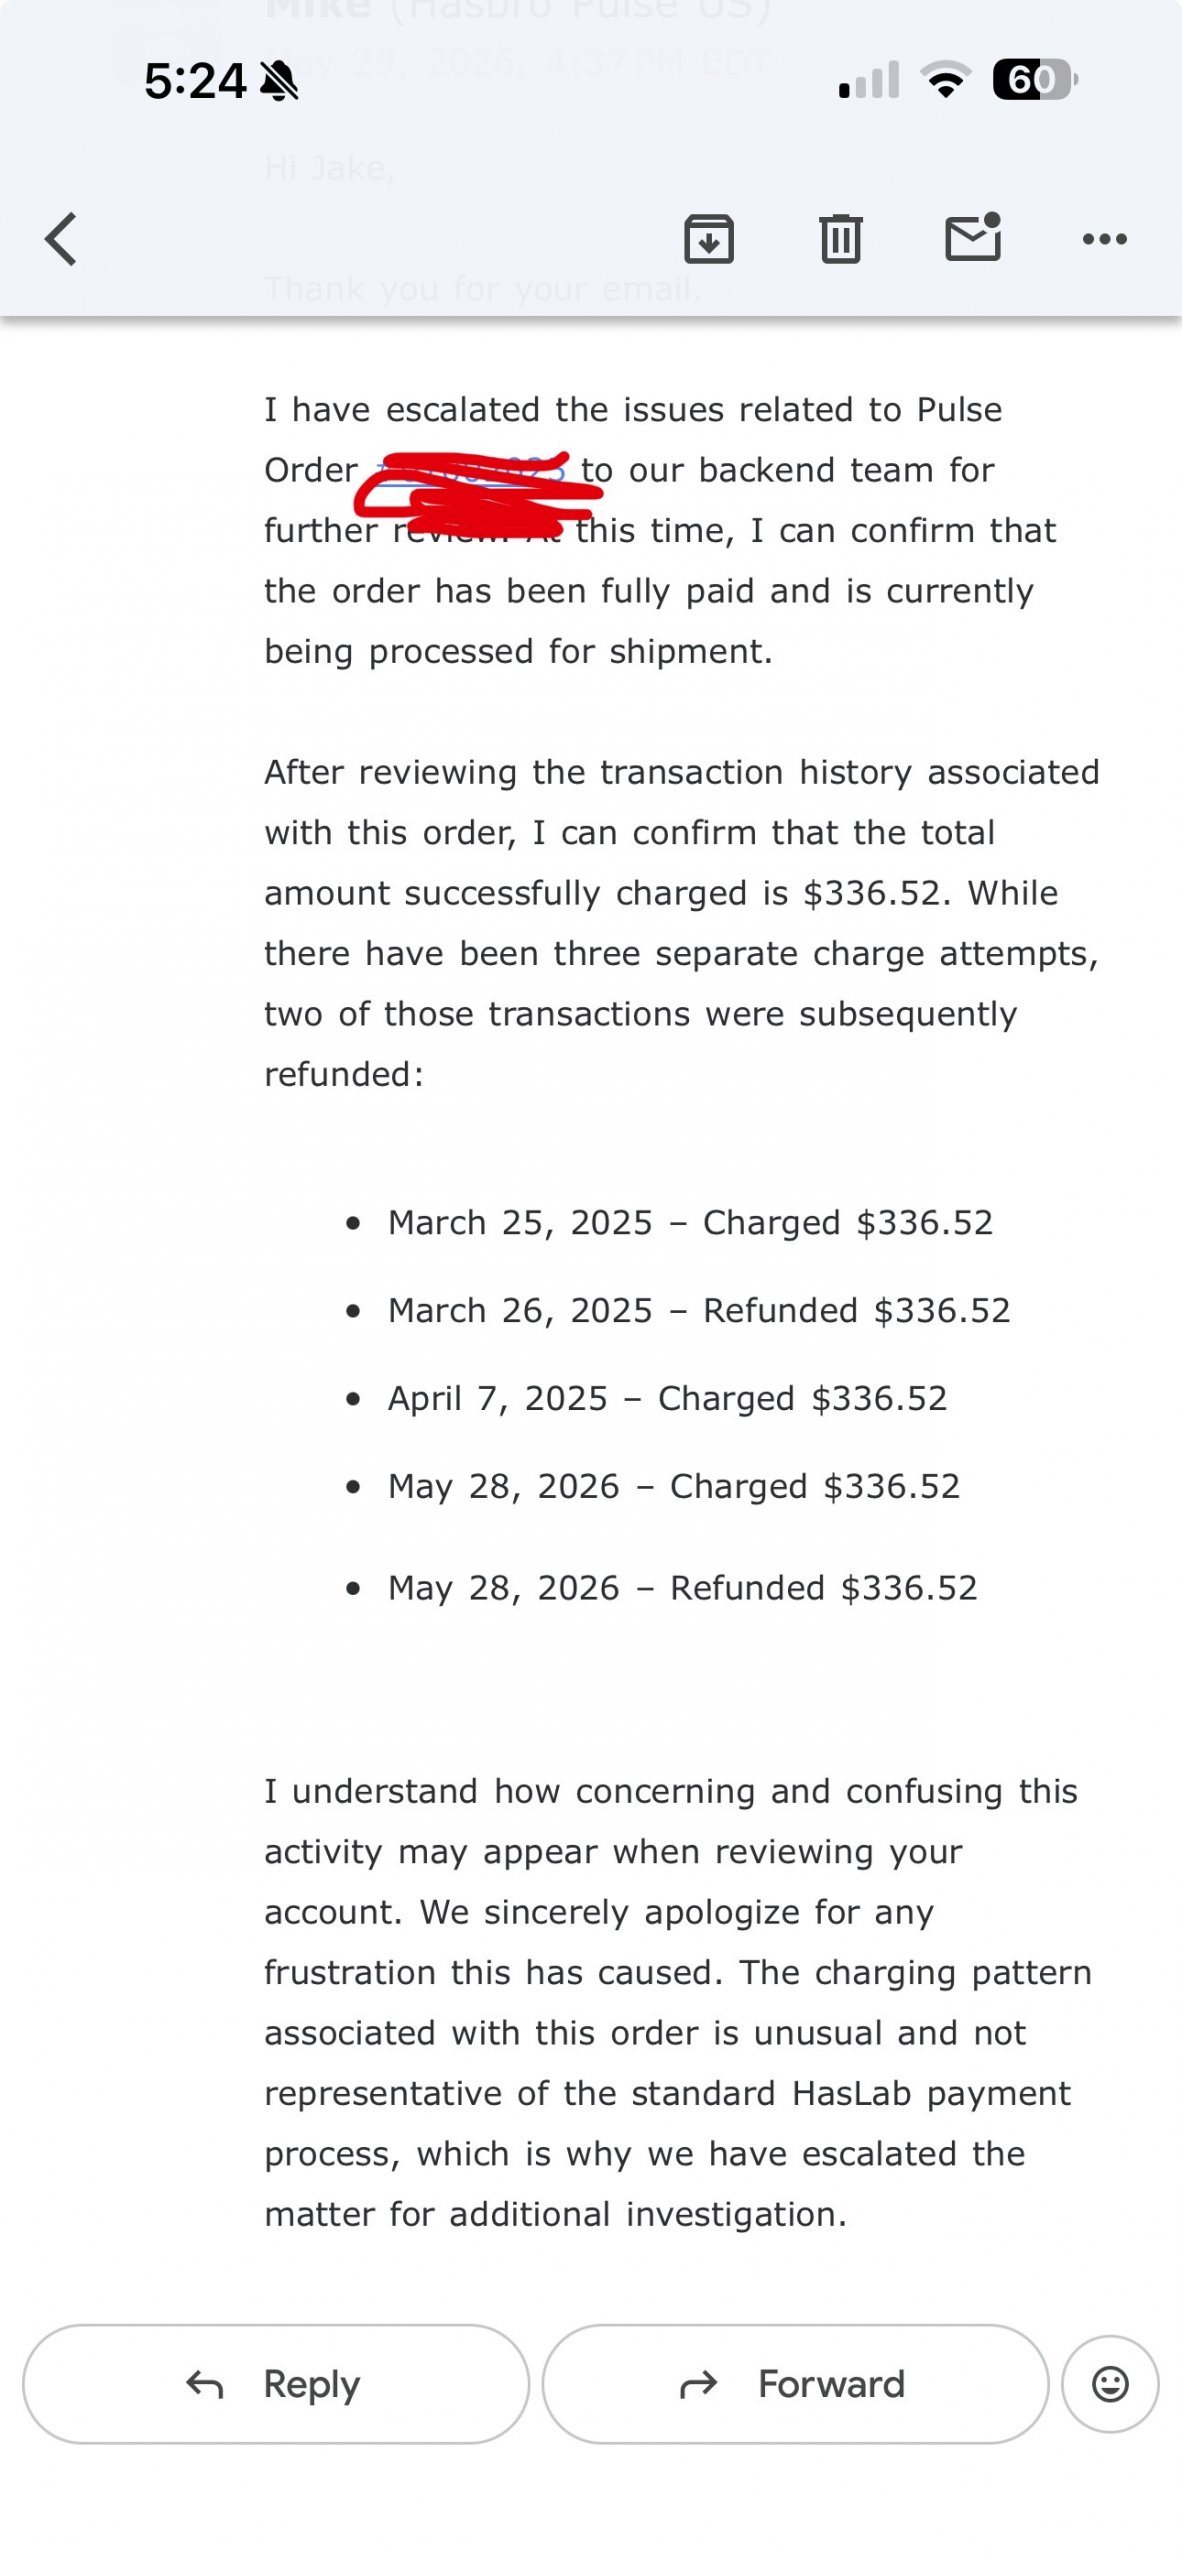
Task: Go back using the left chevron arrow
Action: (61, 239)
